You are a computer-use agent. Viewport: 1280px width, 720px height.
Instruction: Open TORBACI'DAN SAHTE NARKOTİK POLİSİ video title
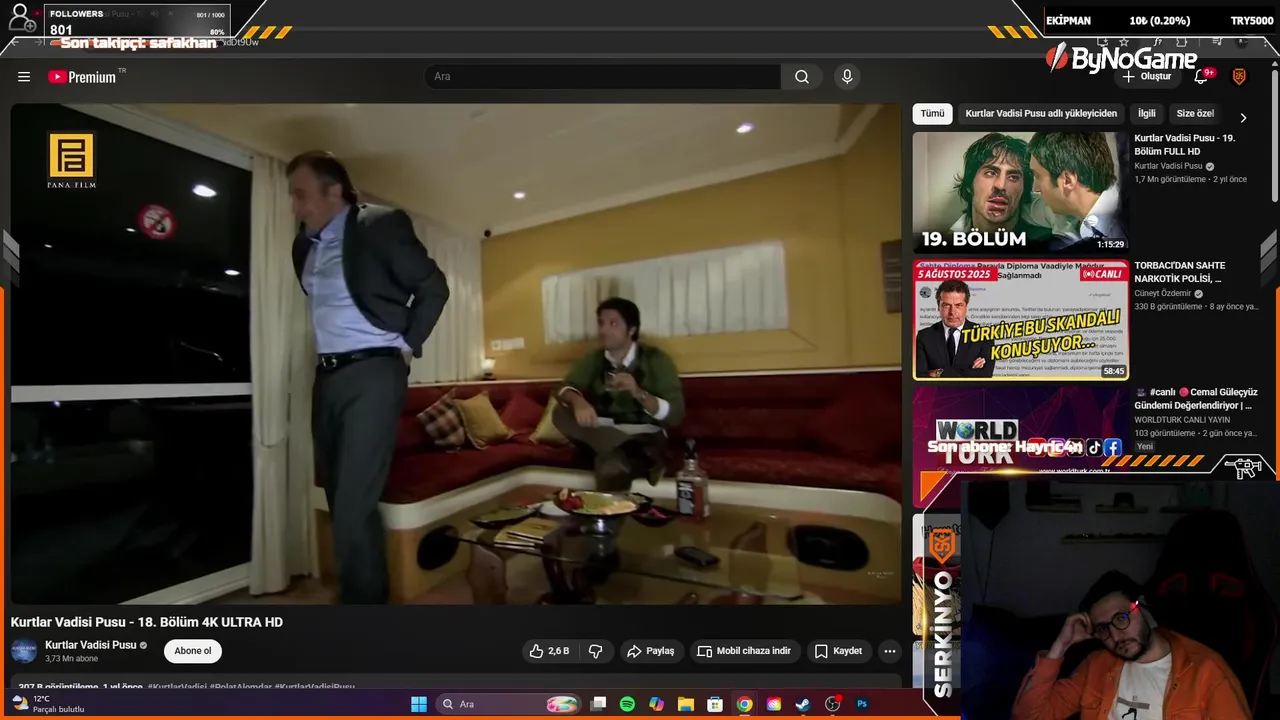click(1180, 272)
